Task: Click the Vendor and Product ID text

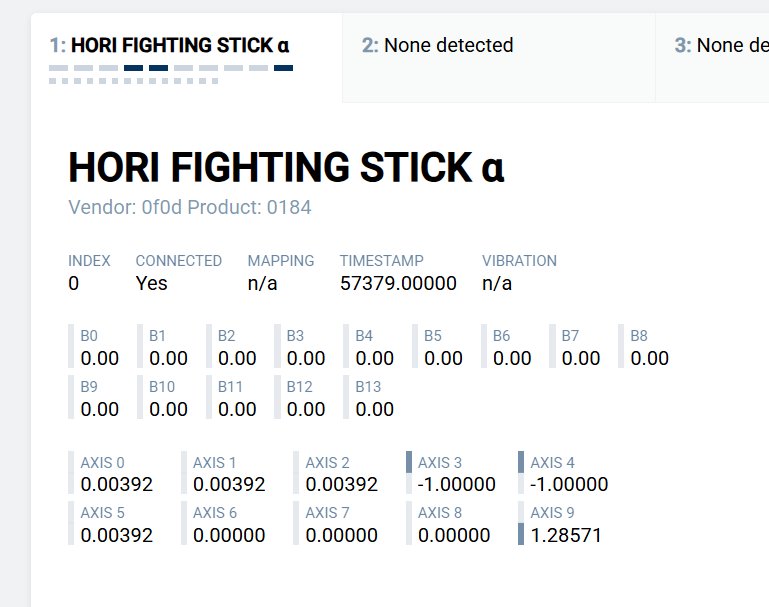Action: click(x=190, y=208)
